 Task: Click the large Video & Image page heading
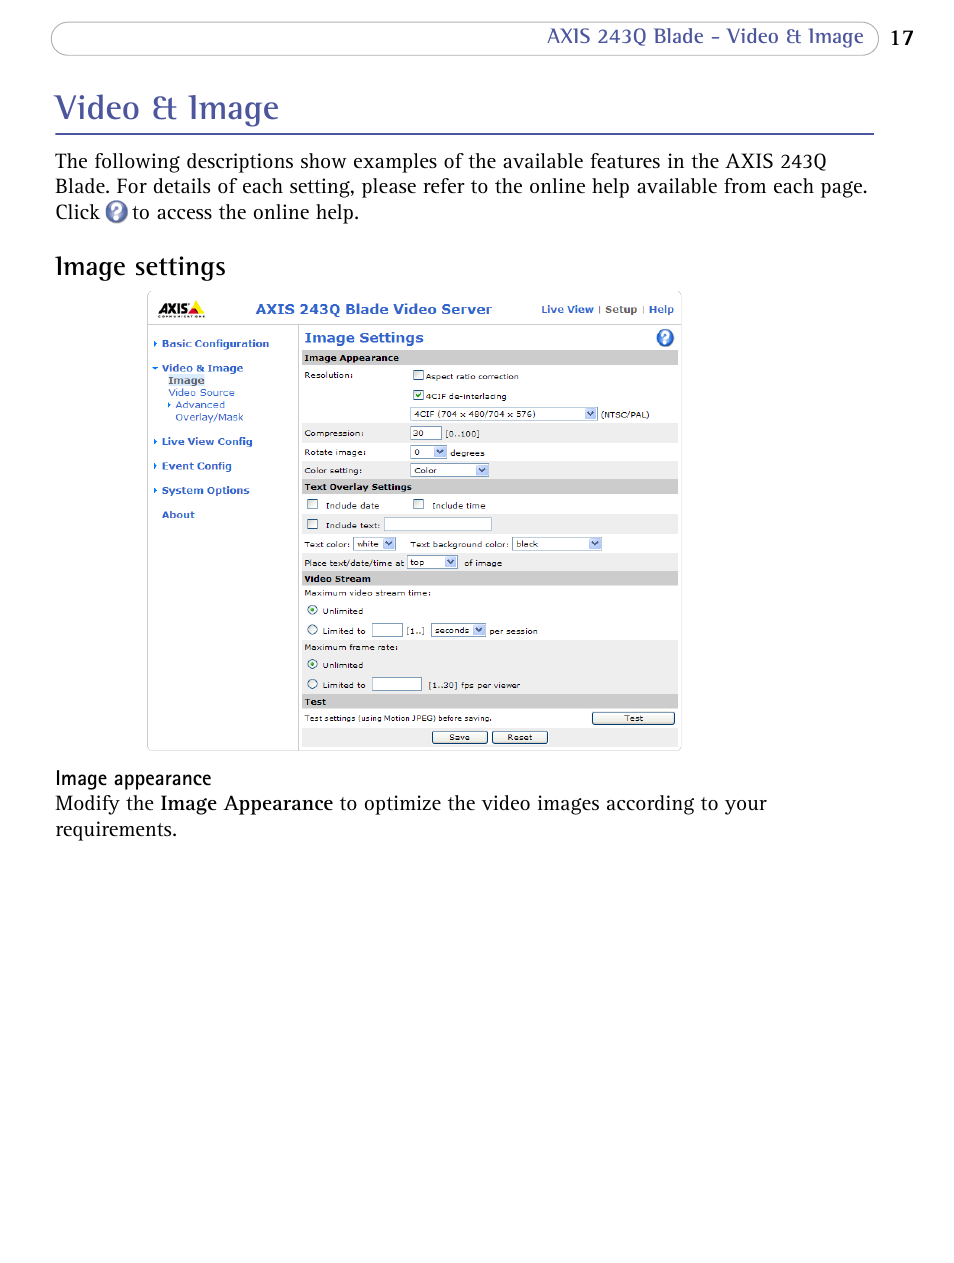(167, 108)
